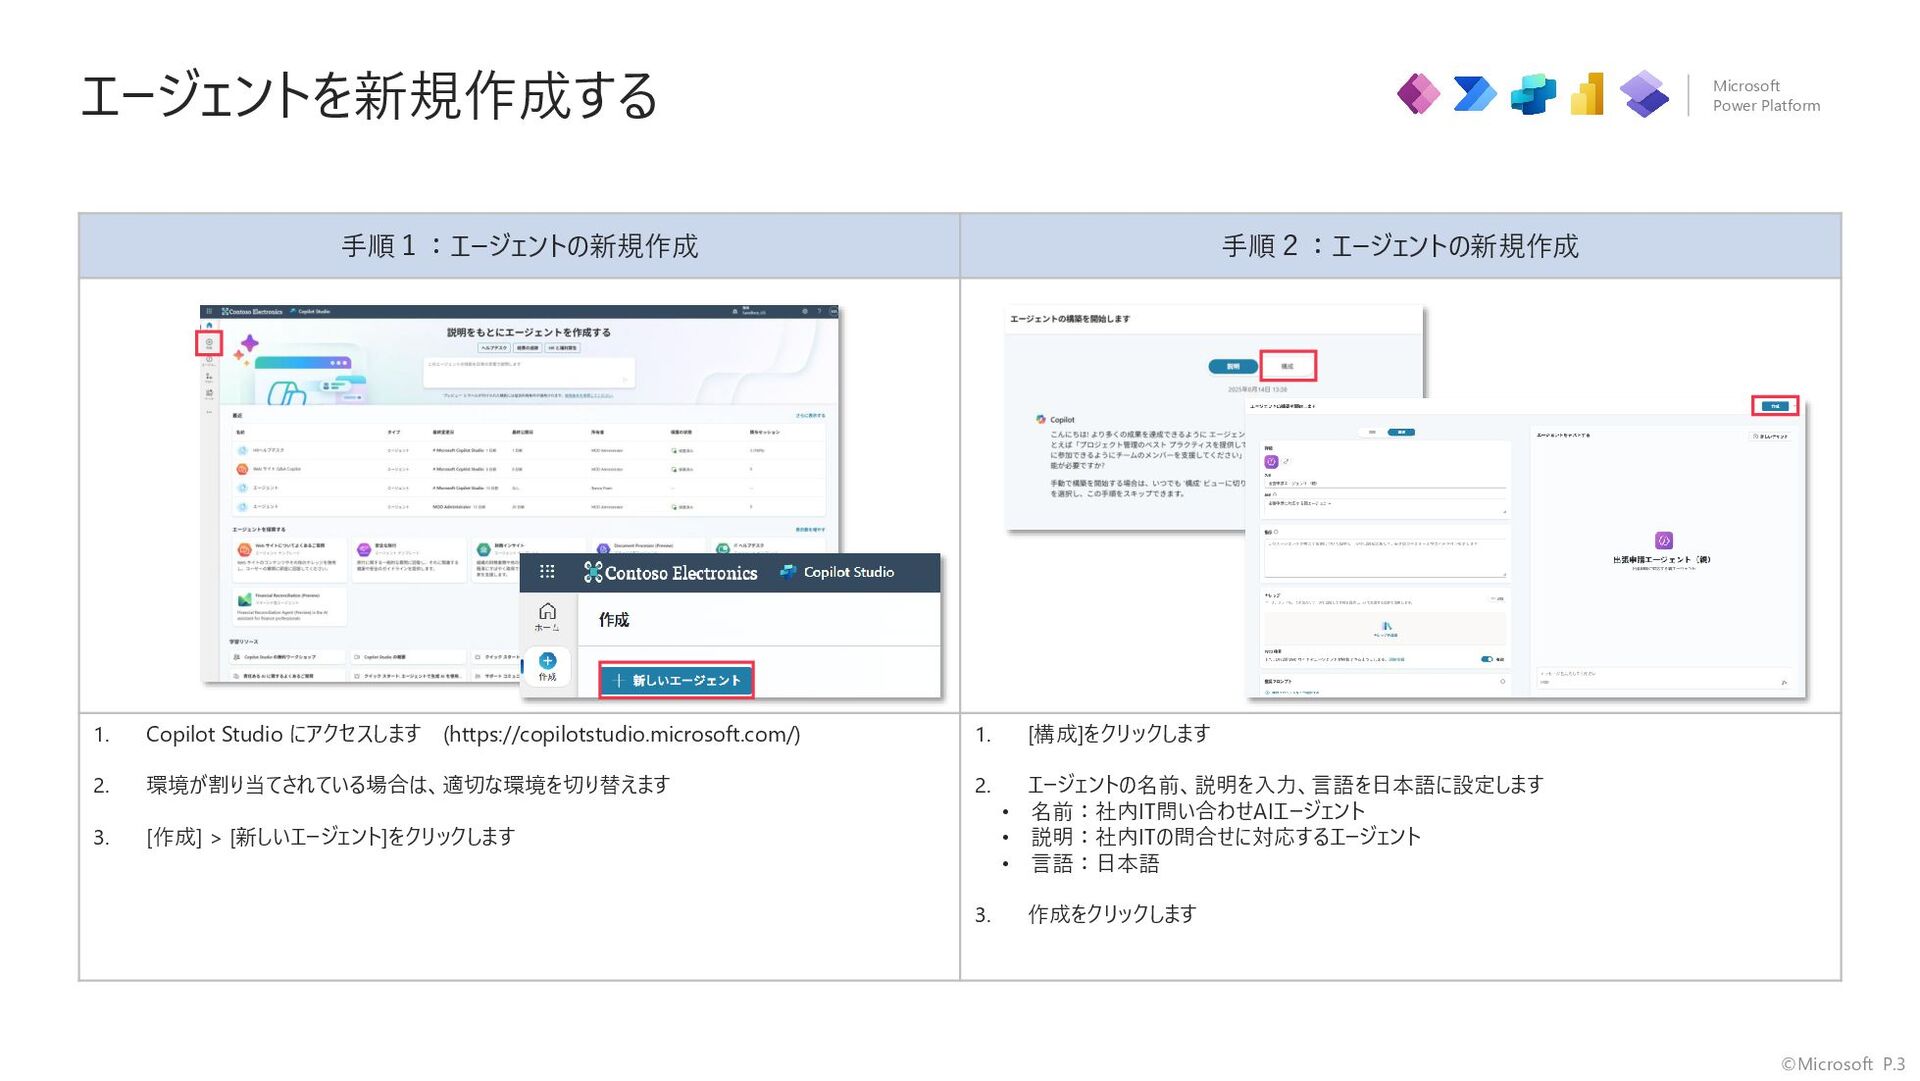Click the Power Automate logo icon
The width and height of the screenshot is (1920, 1081).
tap(1474, 95)
